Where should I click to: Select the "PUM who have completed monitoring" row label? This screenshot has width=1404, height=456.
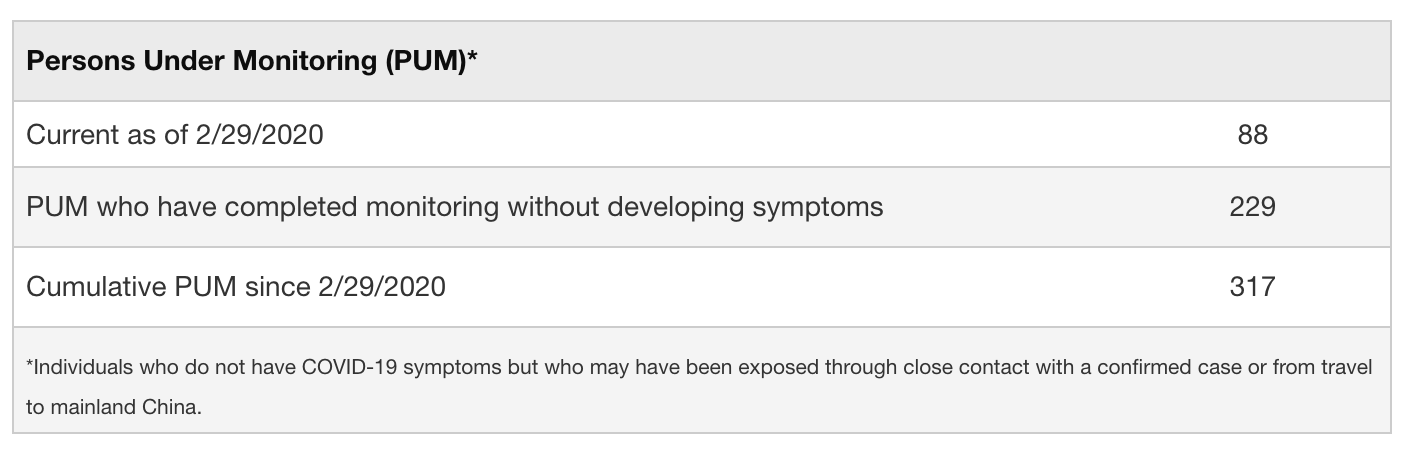pyautogui.click(x=455, y=207)
